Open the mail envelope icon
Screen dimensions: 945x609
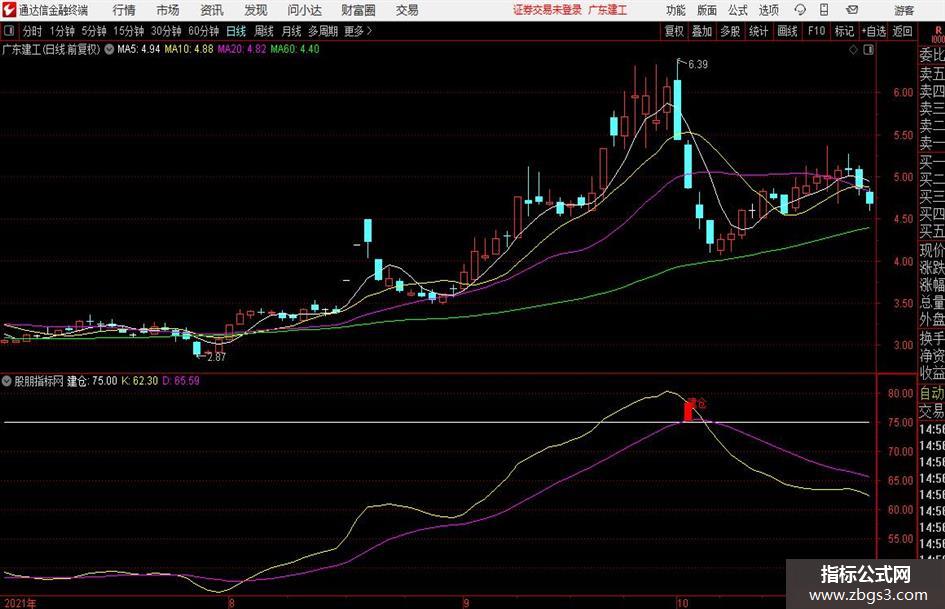852,10
